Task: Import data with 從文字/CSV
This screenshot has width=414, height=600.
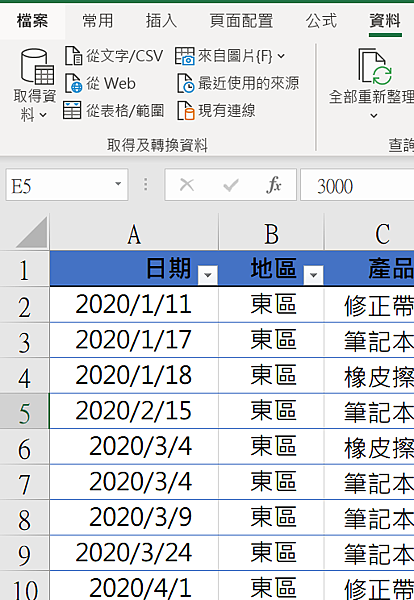Action: coord(114,56)
